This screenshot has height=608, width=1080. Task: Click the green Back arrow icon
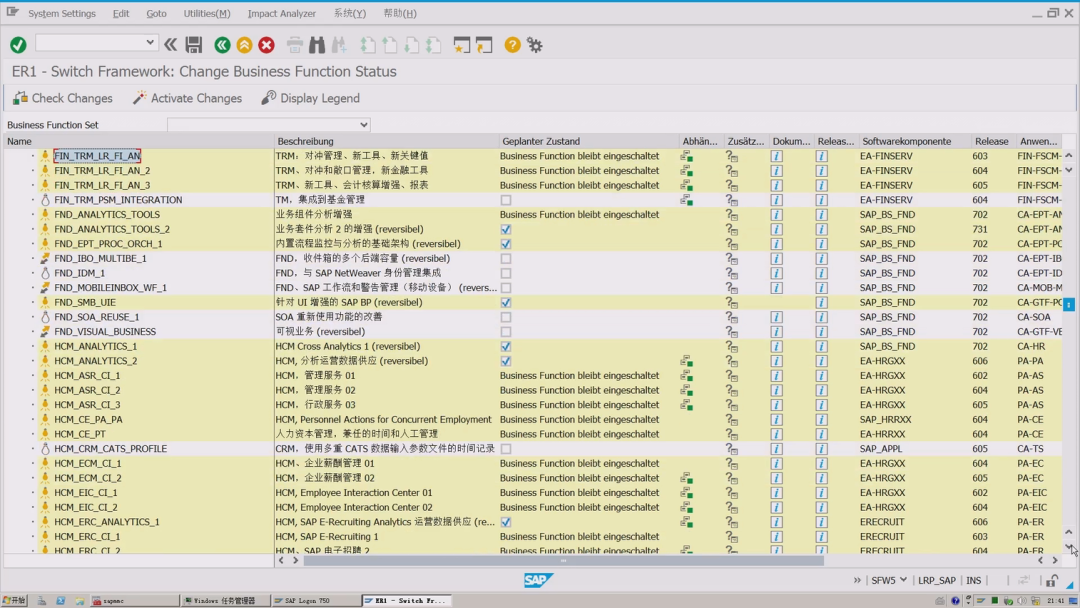point(222,45)
